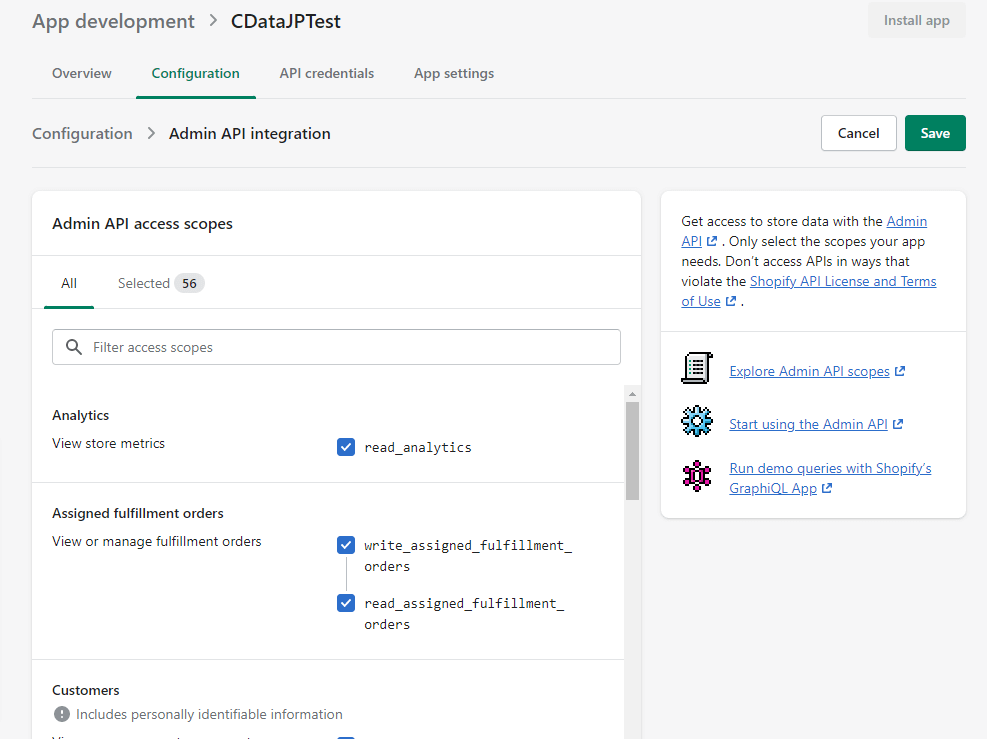
Task: Click the scroll document icon beside Explore scopes
Action: [697, 369]
